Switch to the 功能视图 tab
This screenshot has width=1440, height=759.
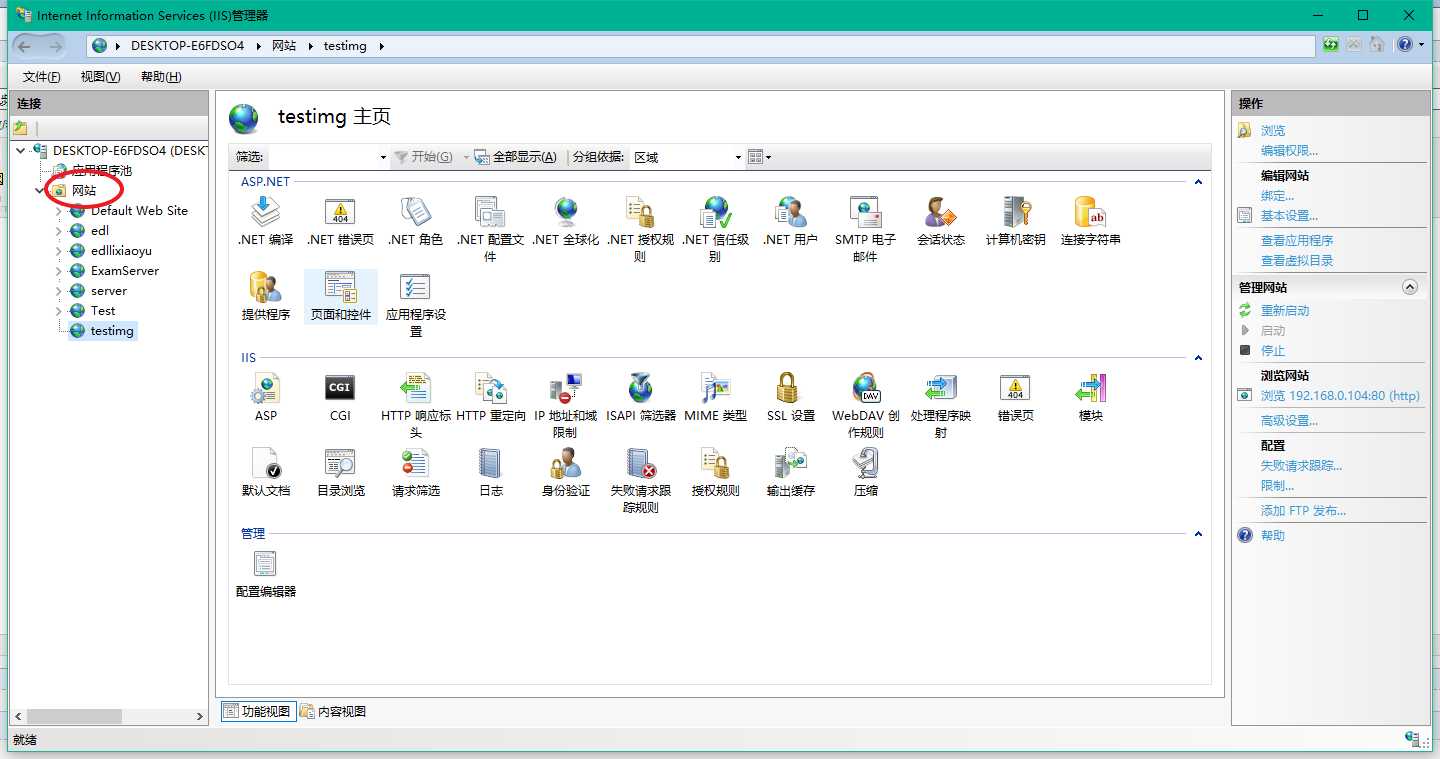click(257, 712)
